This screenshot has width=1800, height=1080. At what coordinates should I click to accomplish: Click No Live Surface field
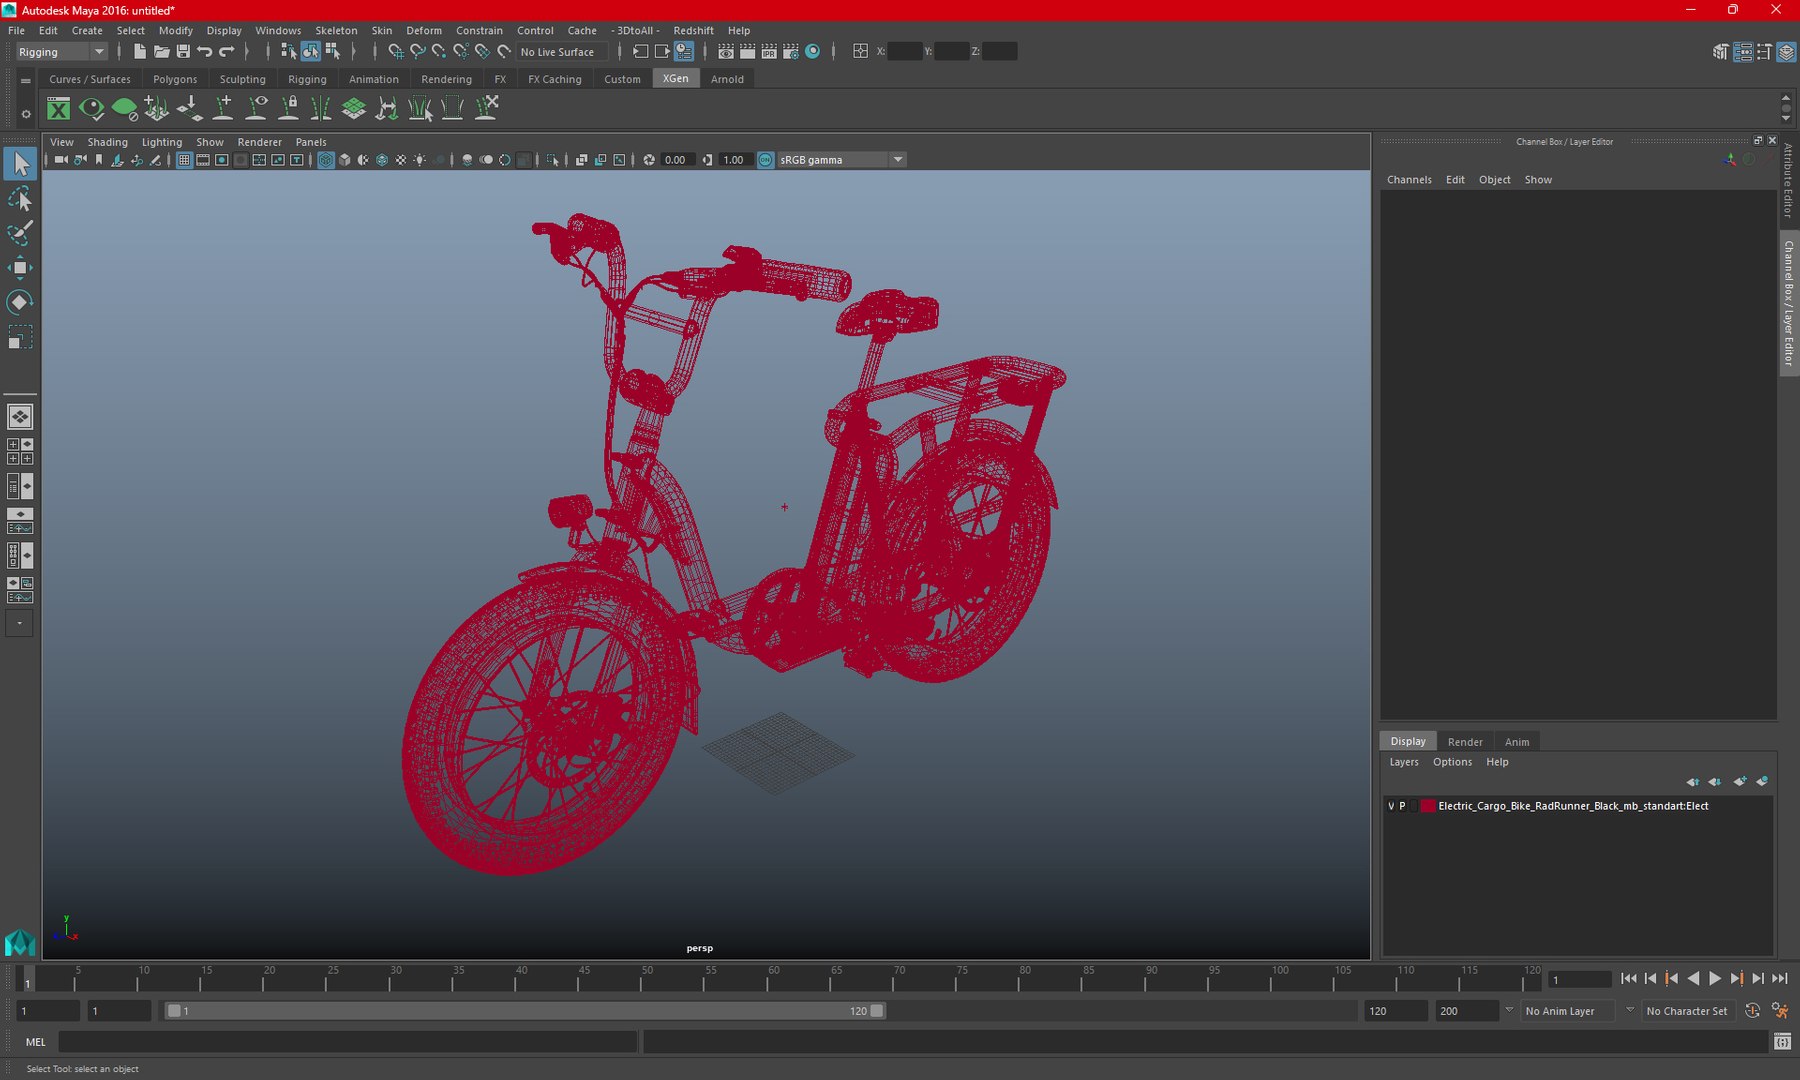click(562, 52)
